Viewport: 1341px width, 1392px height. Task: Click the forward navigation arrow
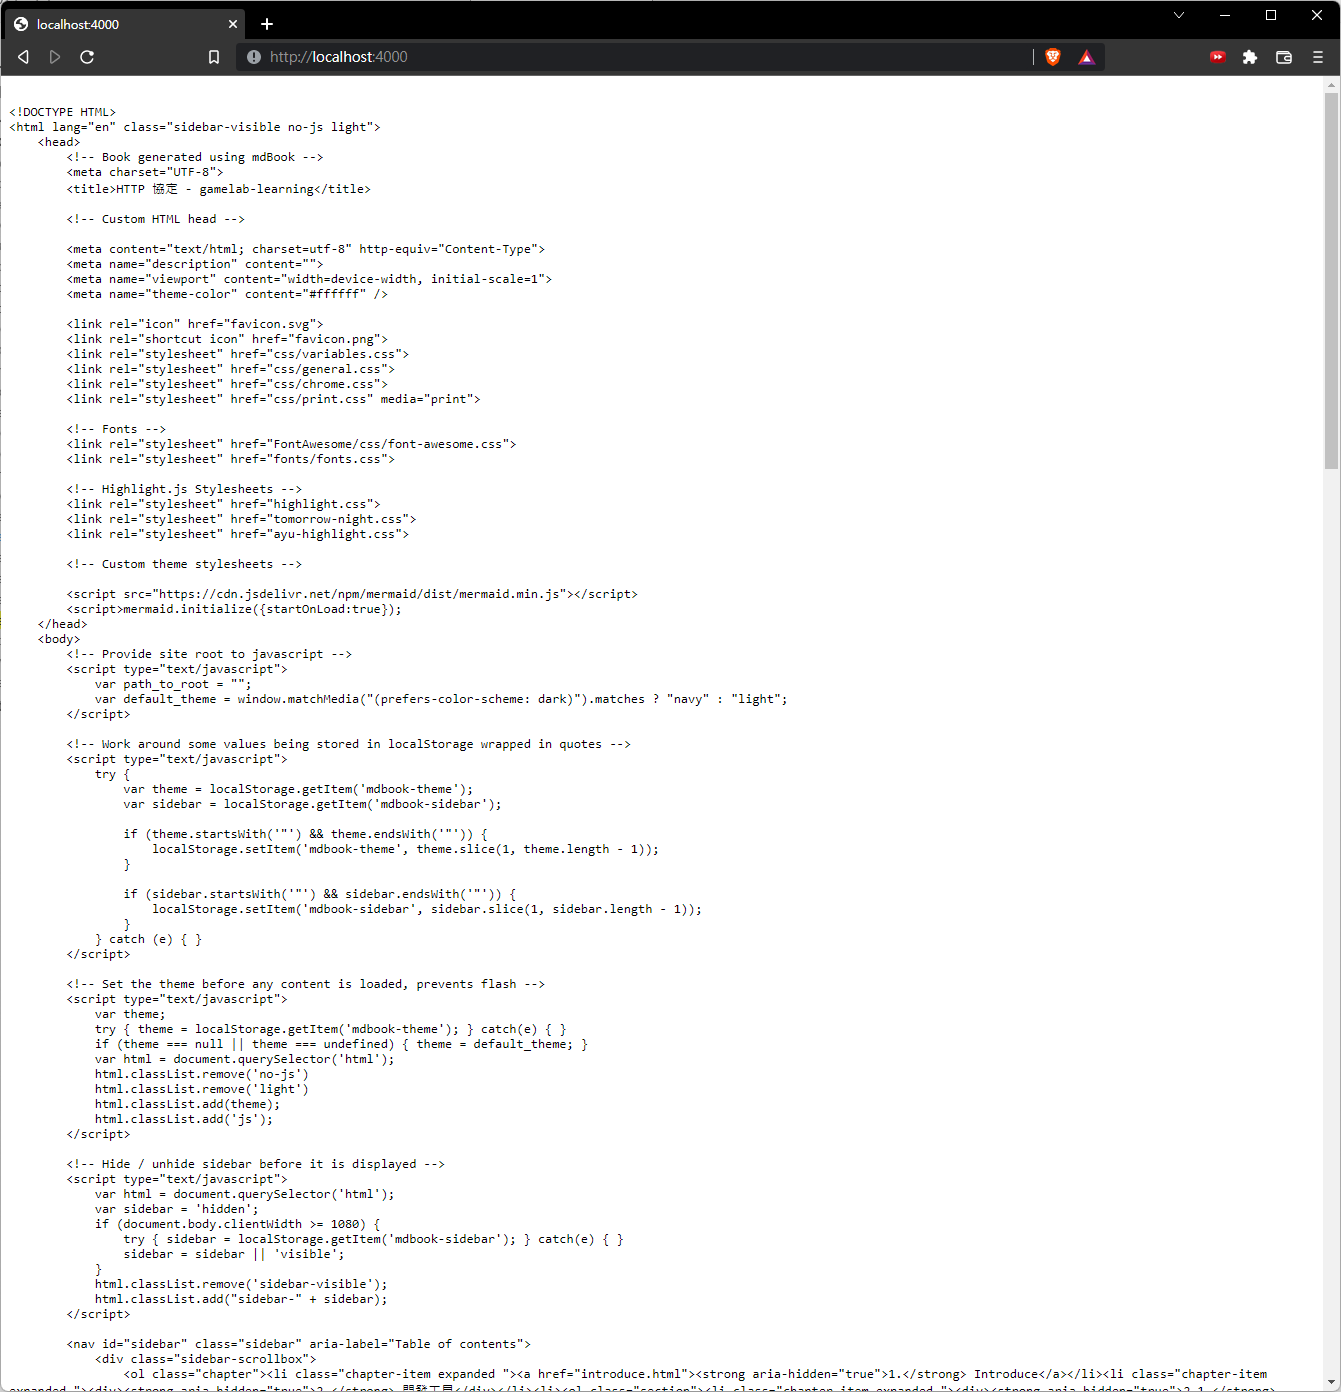(55, 57)
